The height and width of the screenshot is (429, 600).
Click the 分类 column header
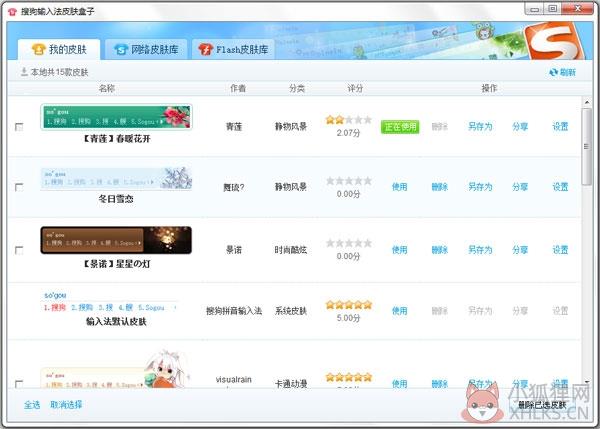(297, 89)
